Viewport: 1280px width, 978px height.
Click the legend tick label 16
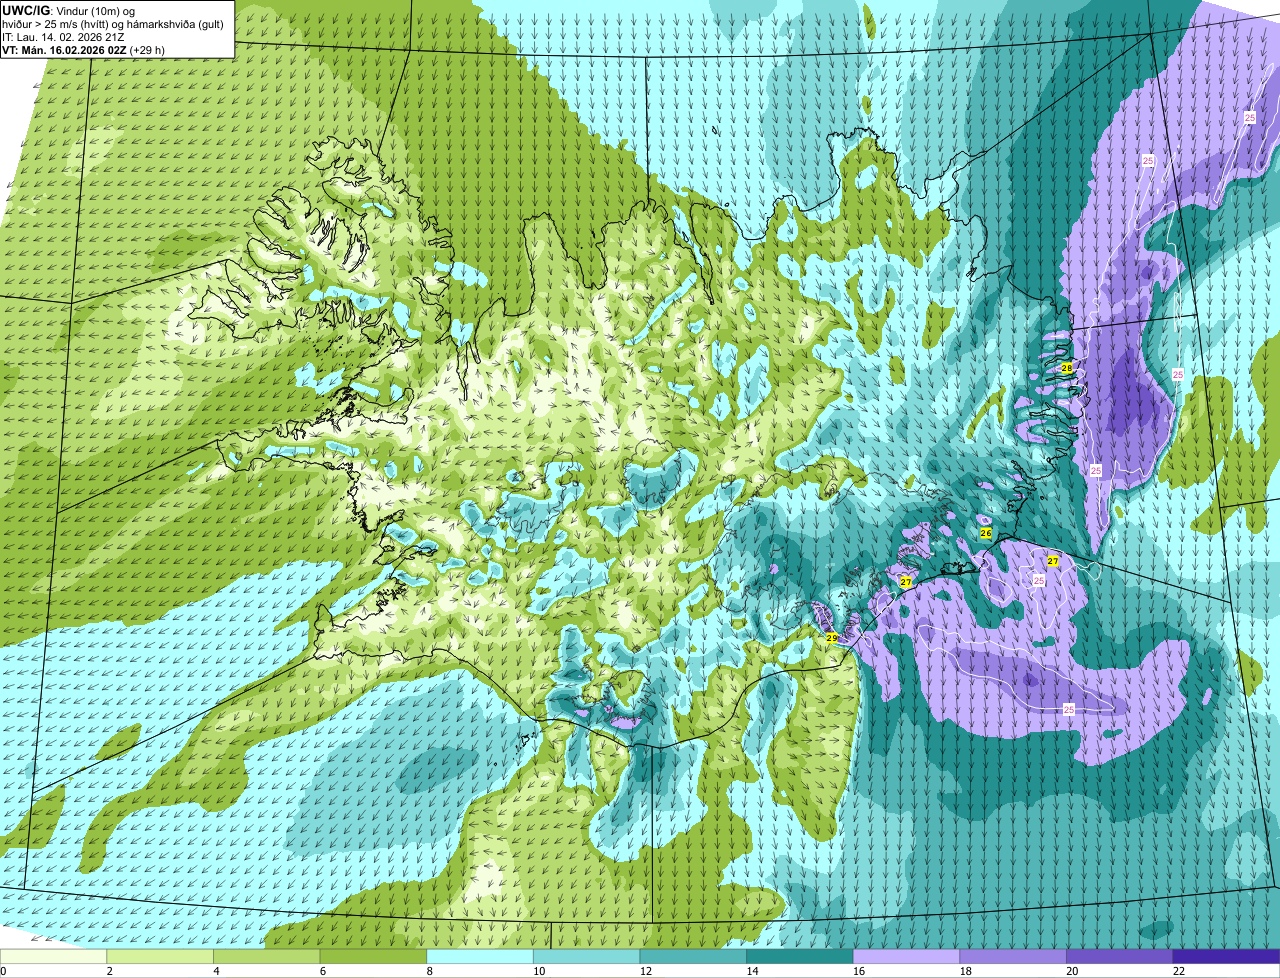[858, 971]
